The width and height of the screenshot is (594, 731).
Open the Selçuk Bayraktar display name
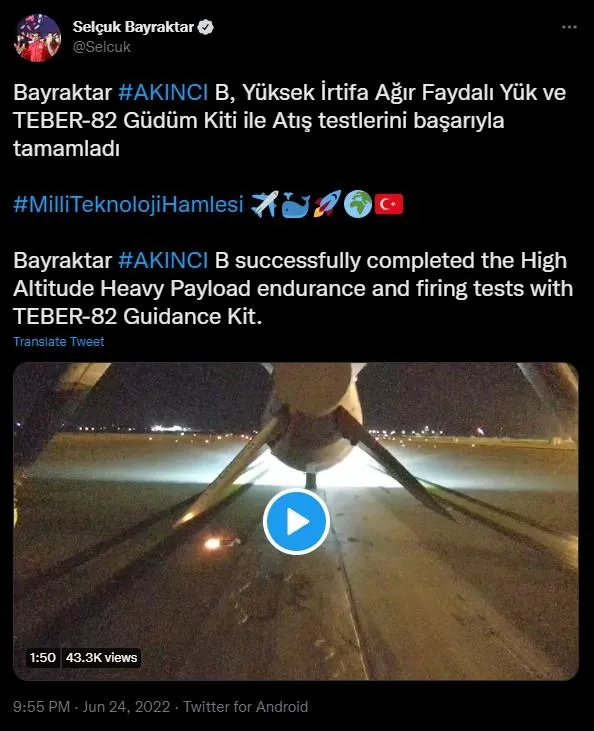tap(133, 27)
